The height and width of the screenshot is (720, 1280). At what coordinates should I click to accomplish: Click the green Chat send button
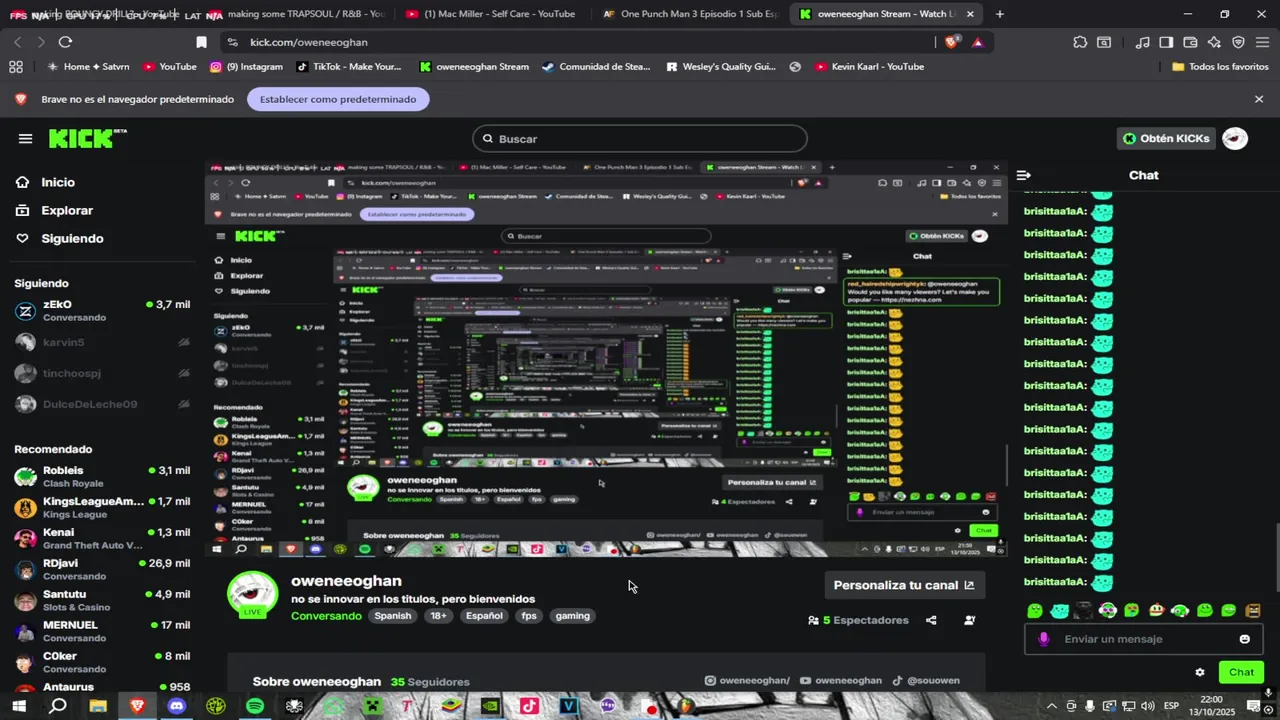pyautogui.click(x=1241, y=672)
